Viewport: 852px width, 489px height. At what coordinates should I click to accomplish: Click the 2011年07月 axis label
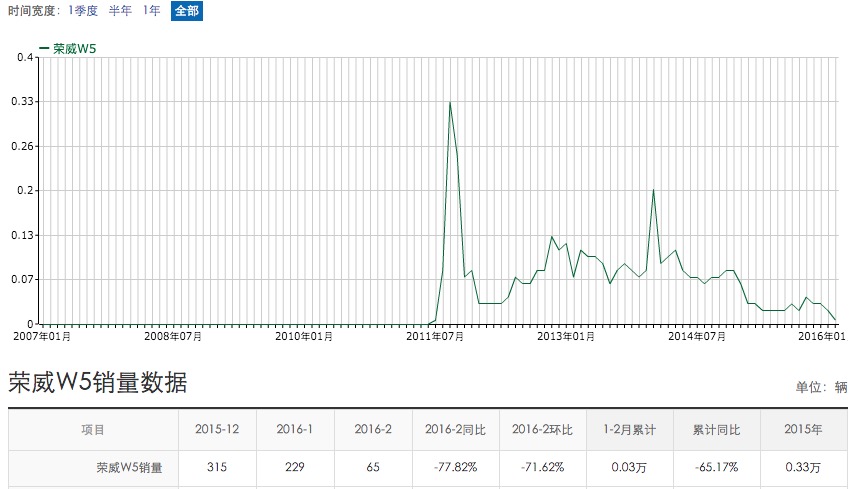[x=435, y=337]
